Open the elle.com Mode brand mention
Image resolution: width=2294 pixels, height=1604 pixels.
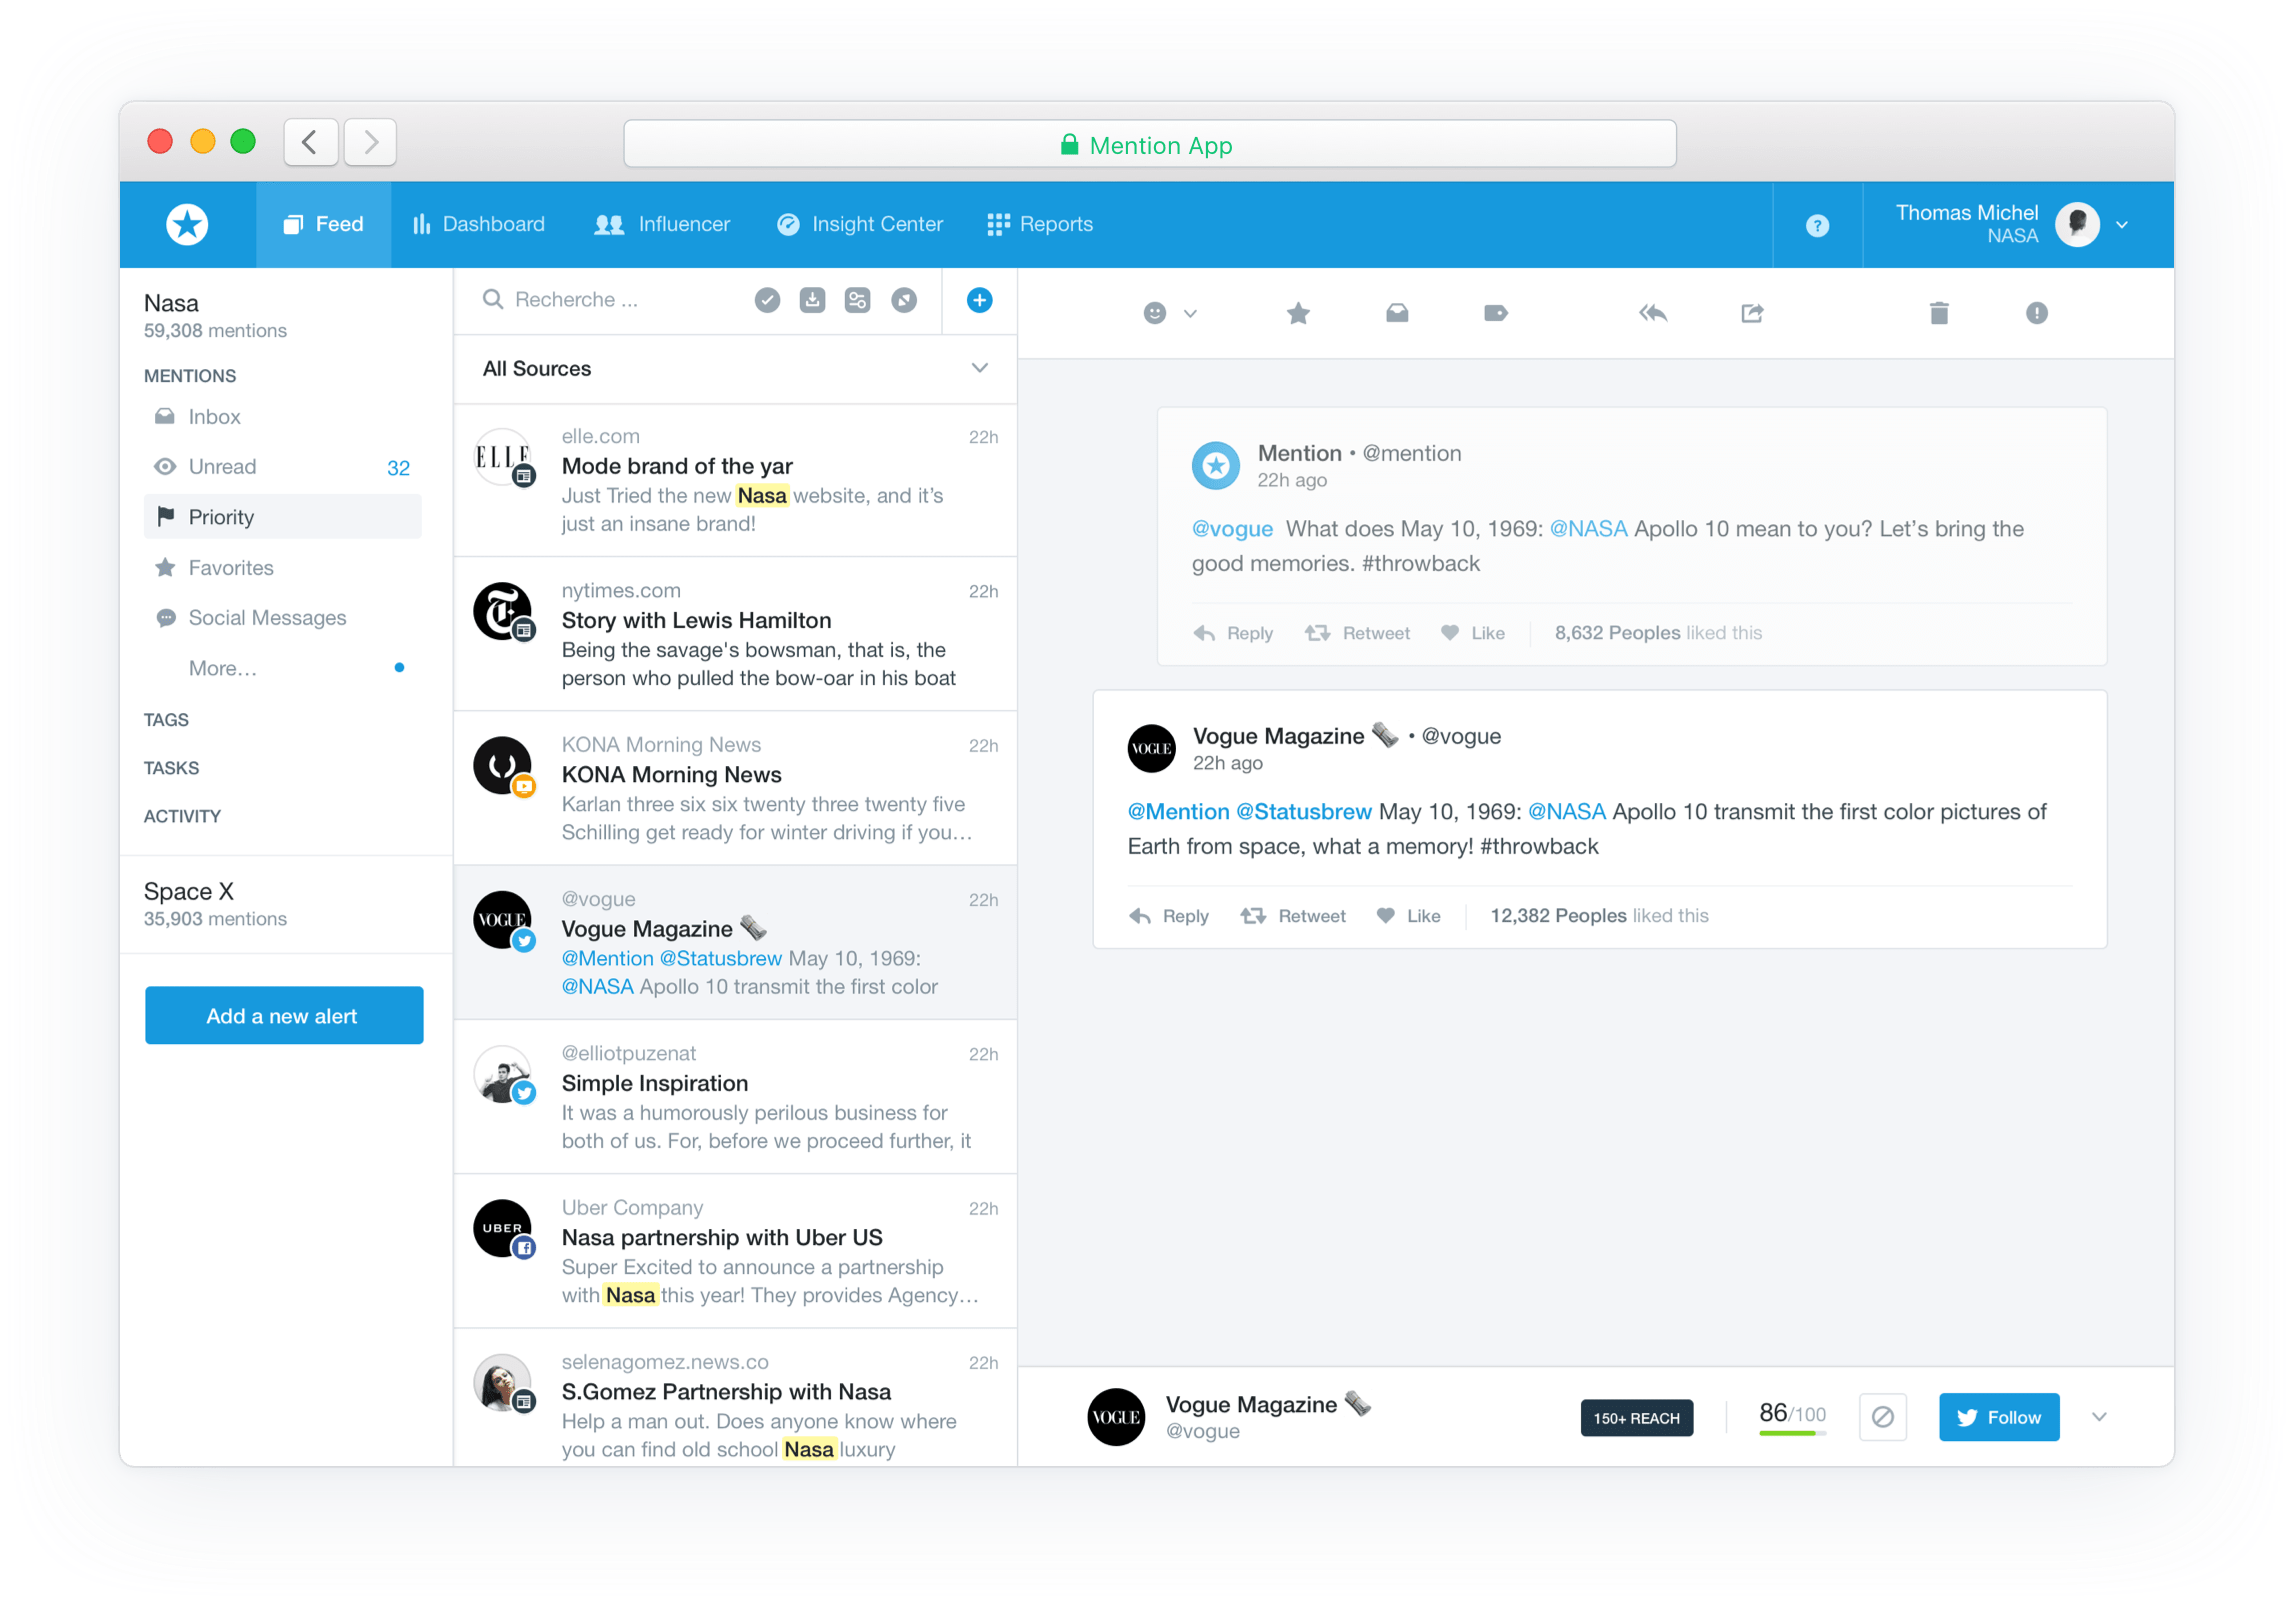[735, 480]
